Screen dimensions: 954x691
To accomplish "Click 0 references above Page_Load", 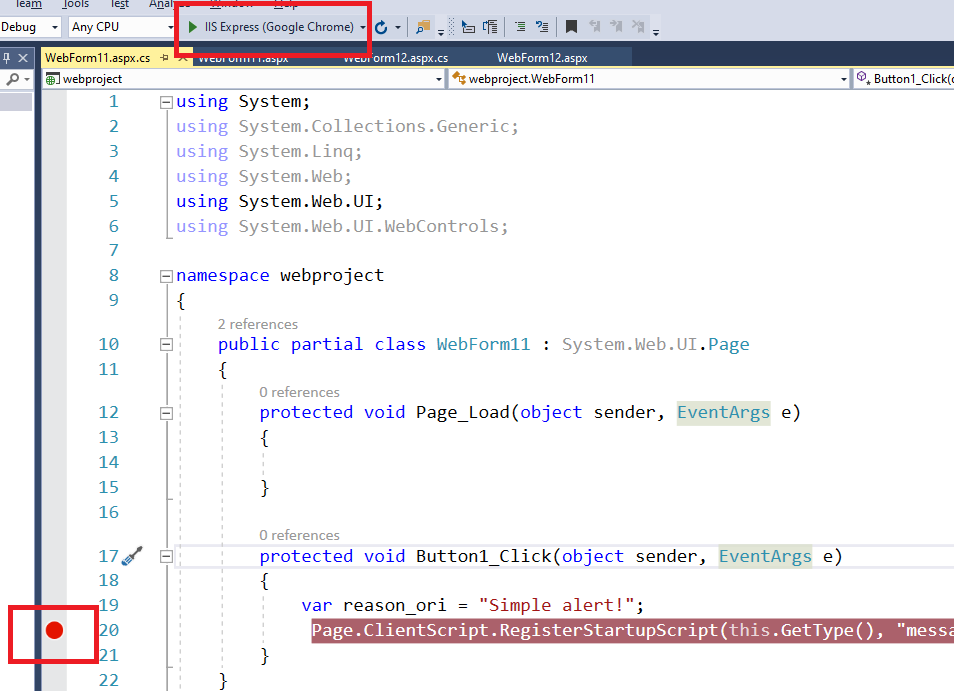I will pyautogui.click(x=299, y=392).
